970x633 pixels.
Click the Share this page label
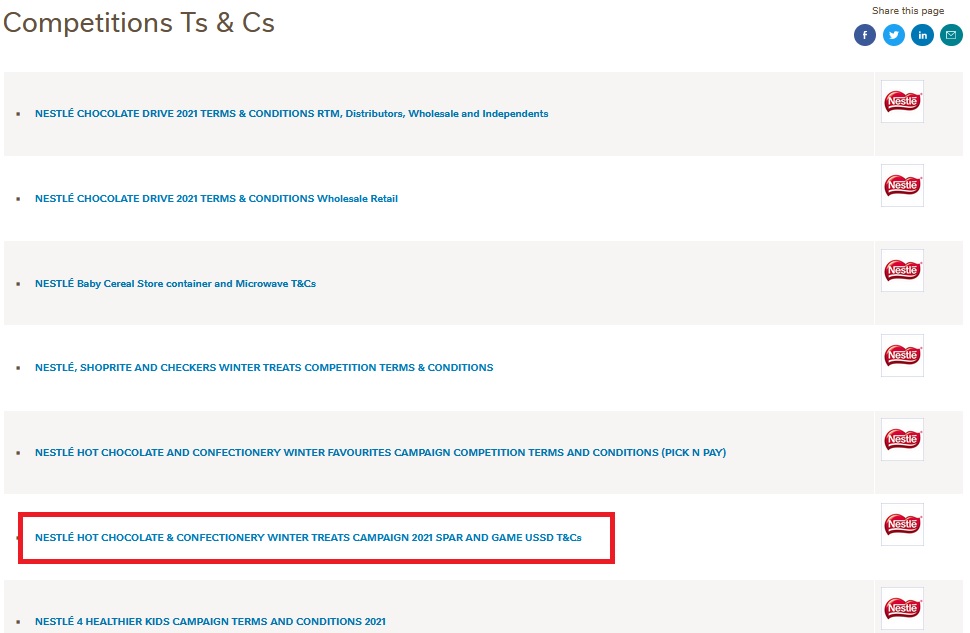tap(907, 11)
